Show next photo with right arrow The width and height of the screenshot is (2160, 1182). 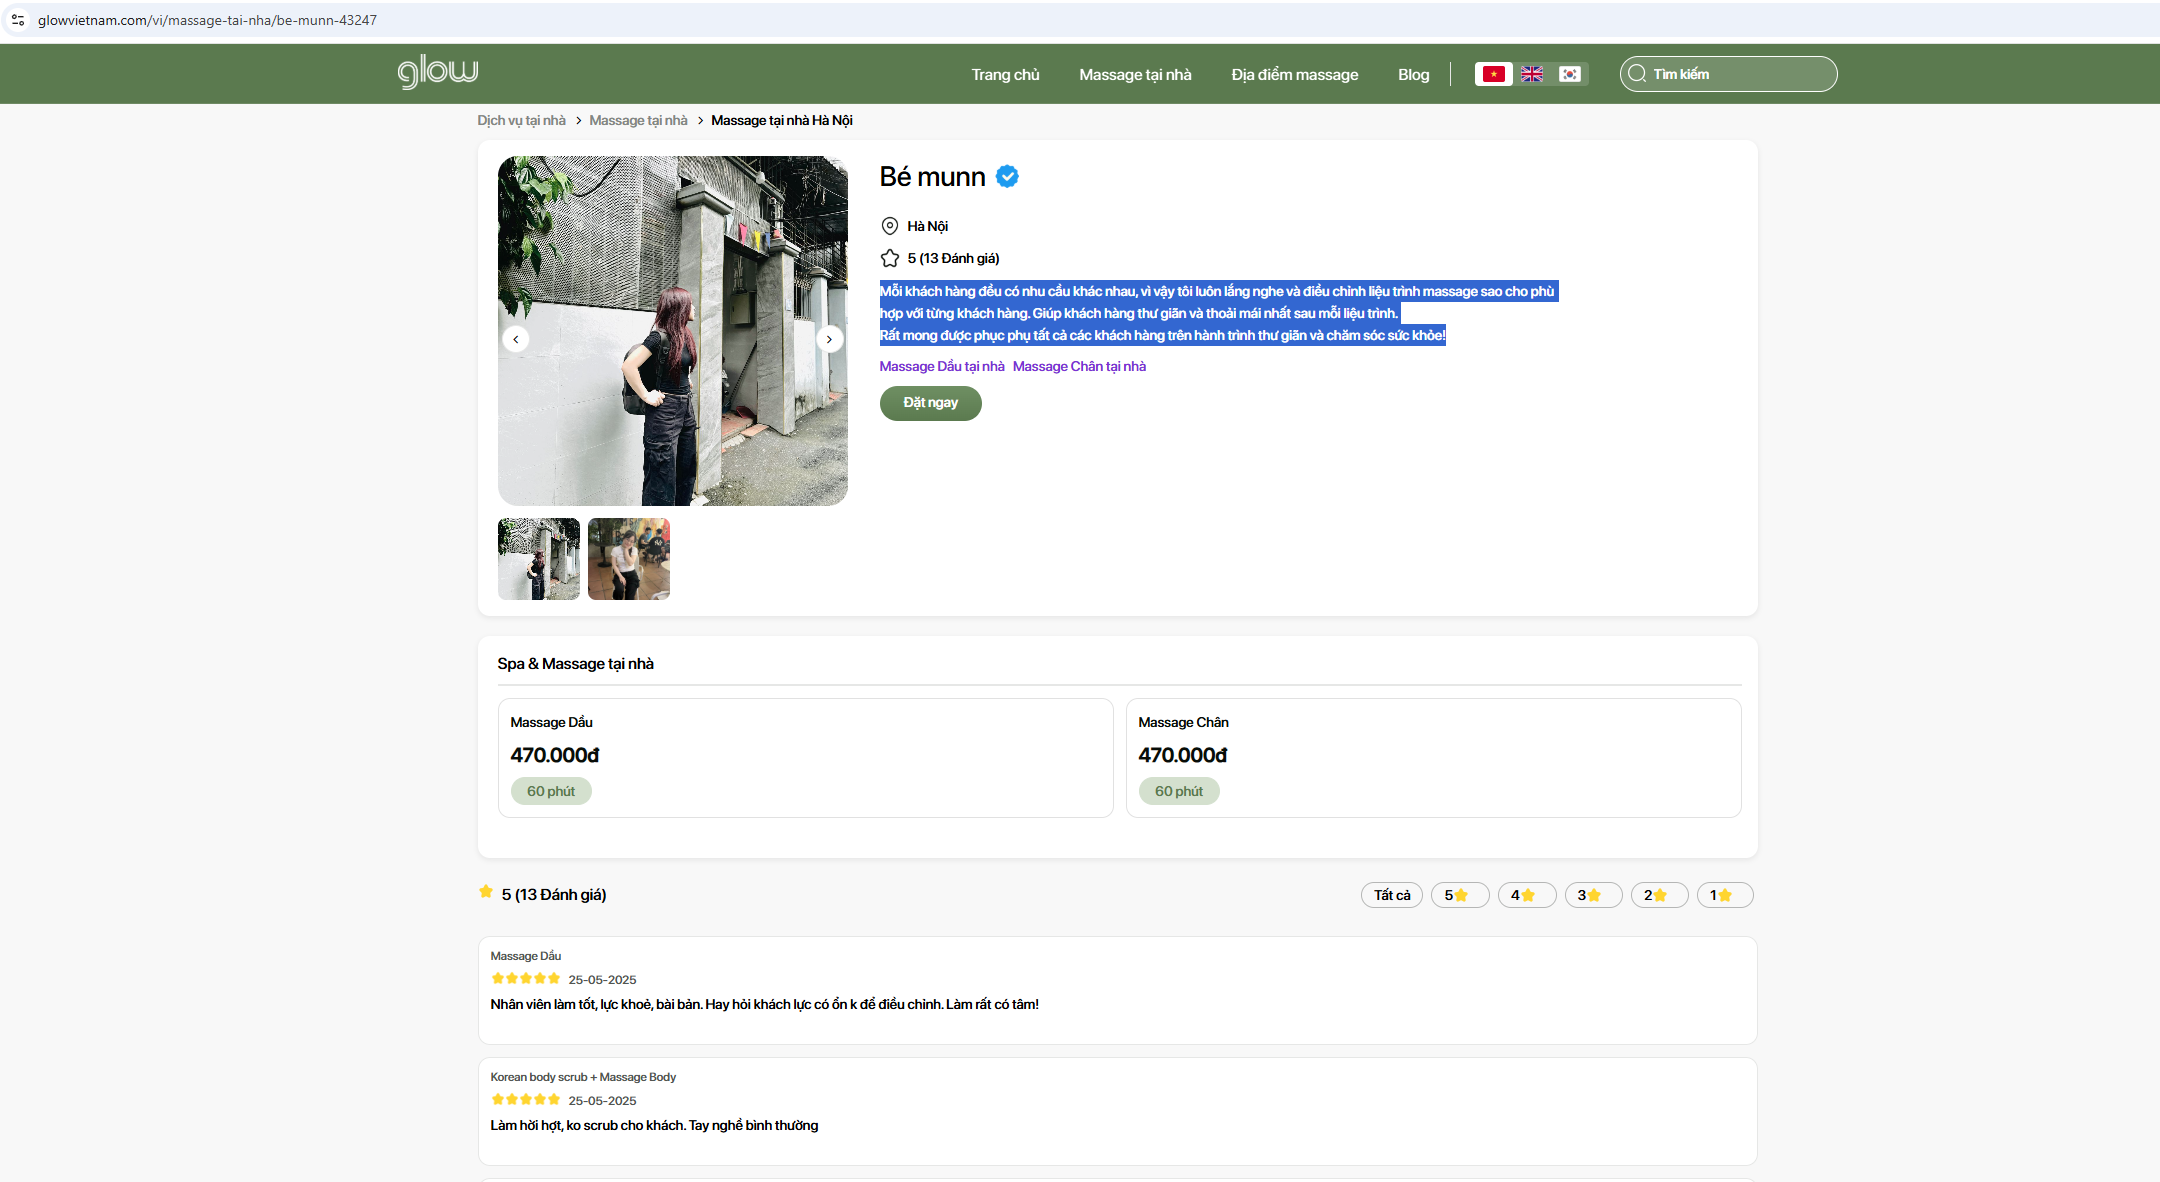[x=829, y=339]
